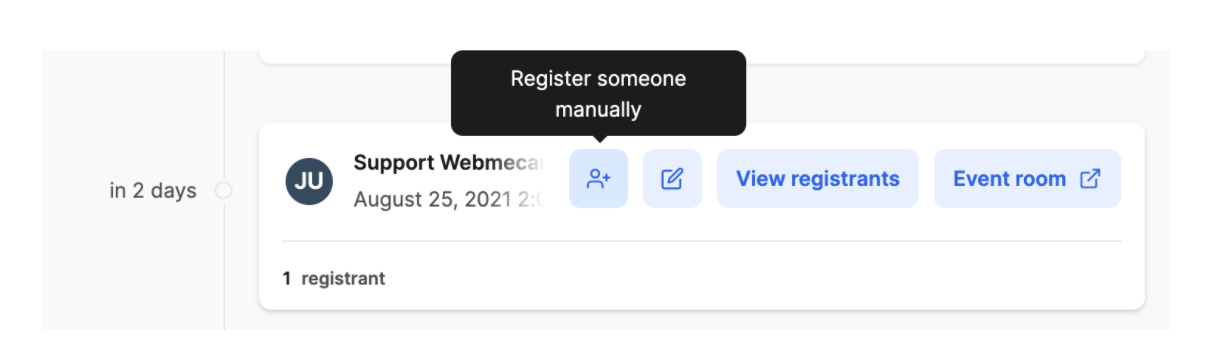Image resolution: width=1212 pixels, height=364 pixels.
Task: Click the divider line inside the event card
Action: tap(701, 241)
